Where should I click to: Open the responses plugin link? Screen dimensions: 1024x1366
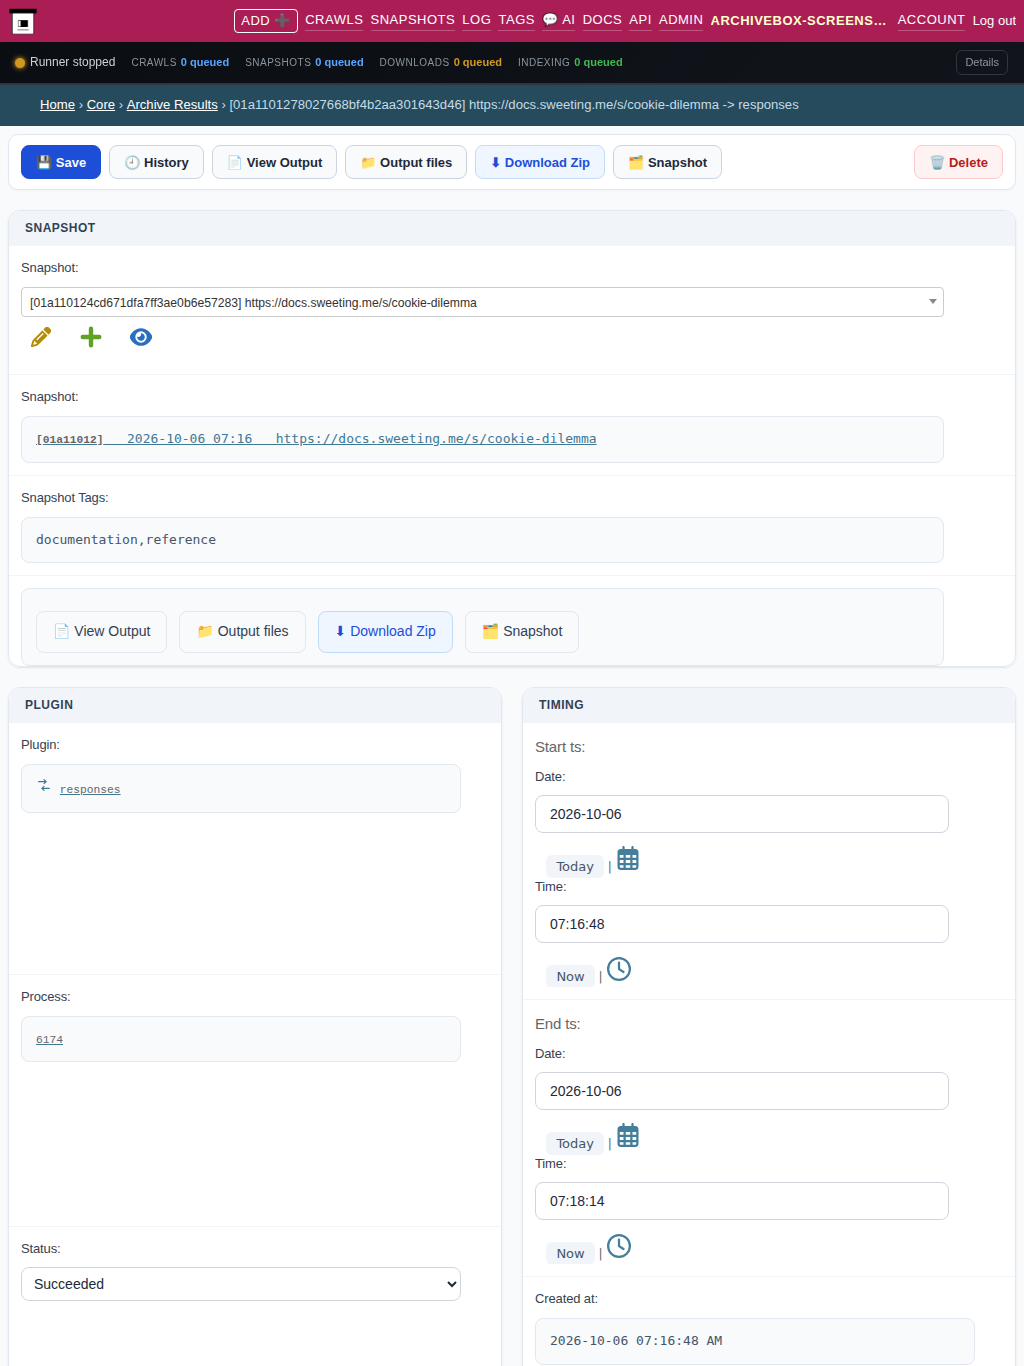click(x=90, y=790)
